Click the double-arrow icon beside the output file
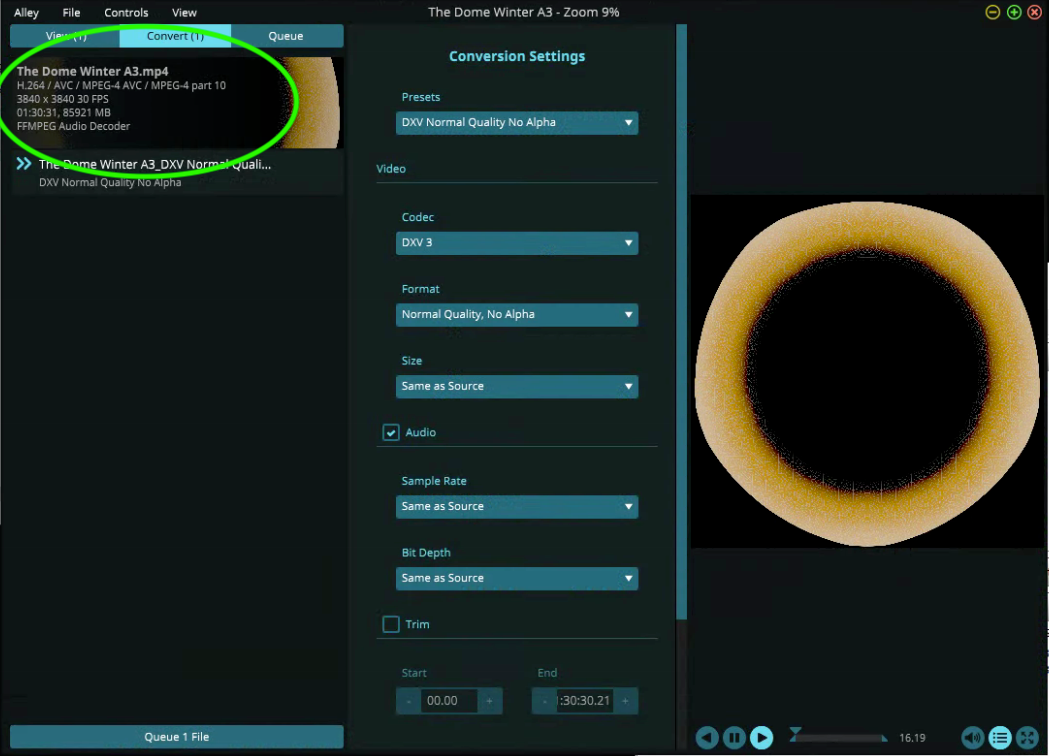Image resolution: width=1049 pixels, height=756 pixels. click(24, 164)
